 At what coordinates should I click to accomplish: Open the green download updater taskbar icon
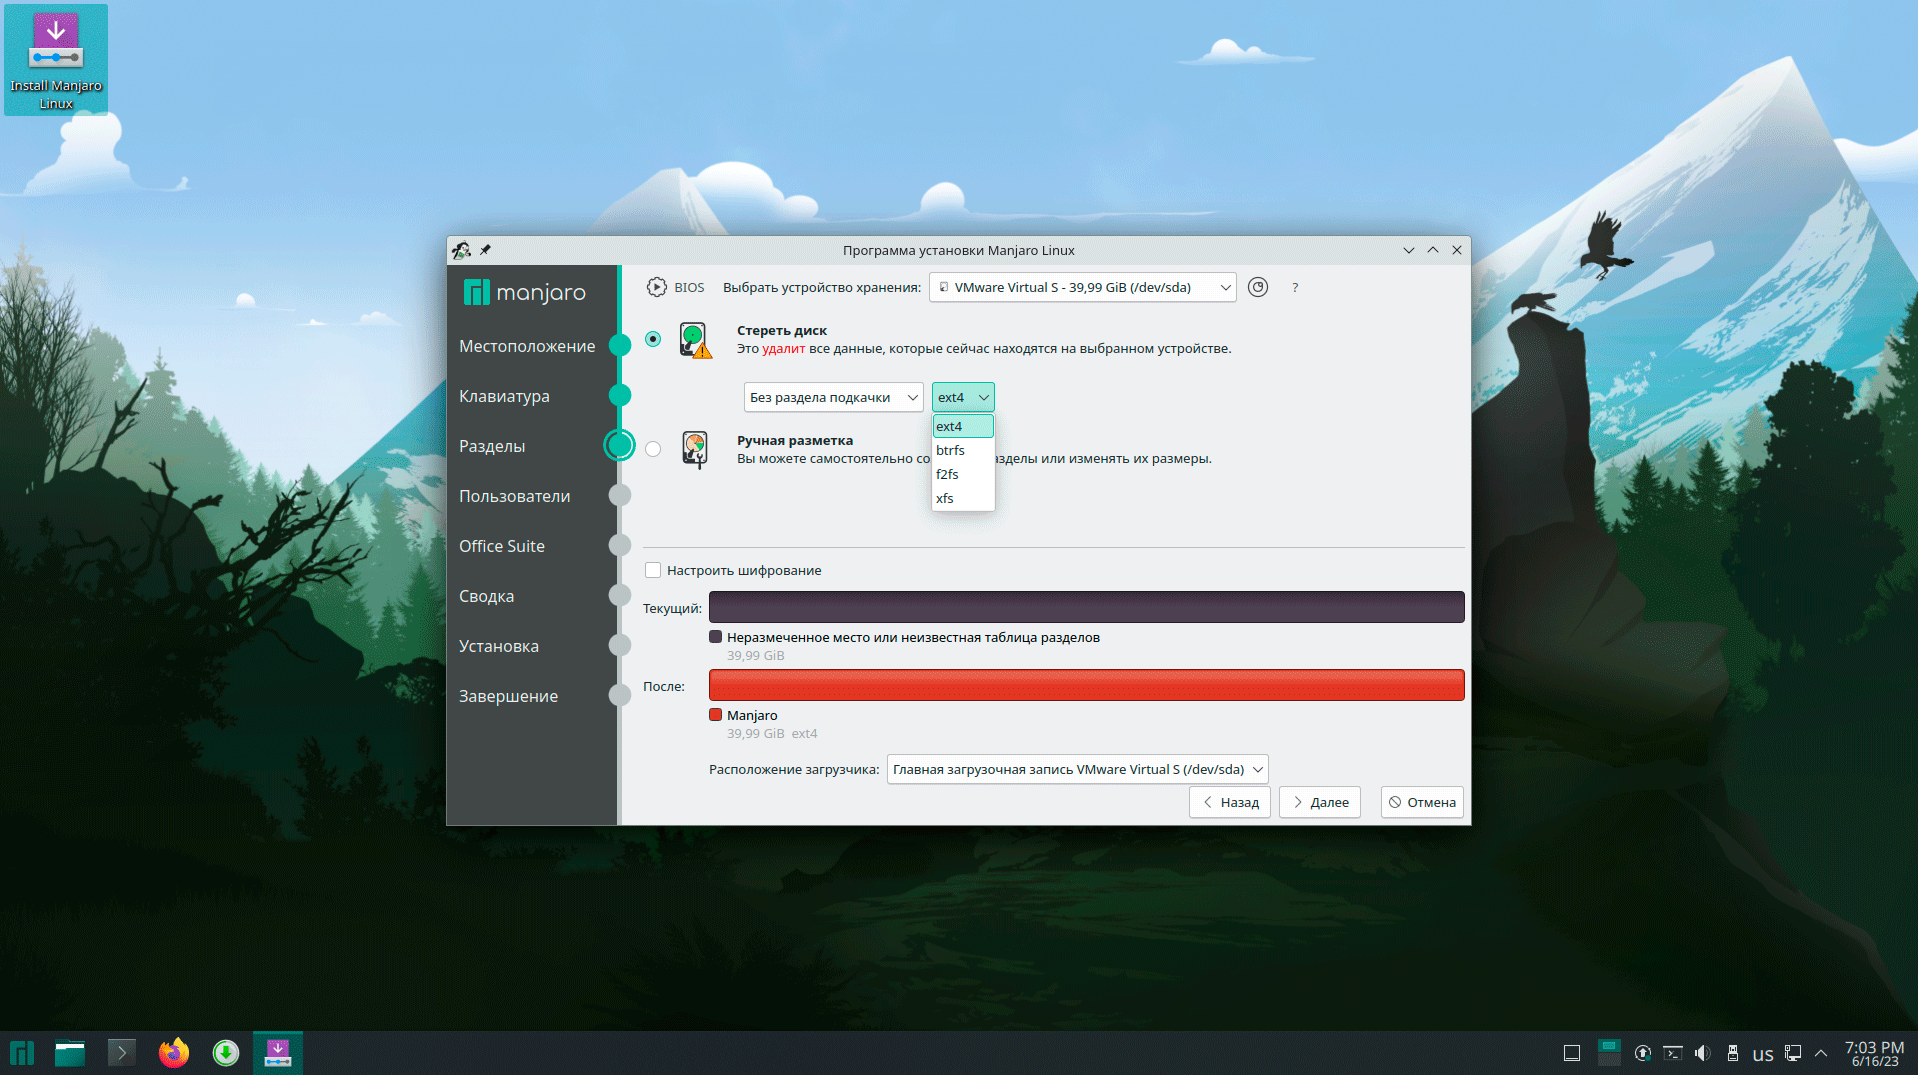pos(226,1053)
